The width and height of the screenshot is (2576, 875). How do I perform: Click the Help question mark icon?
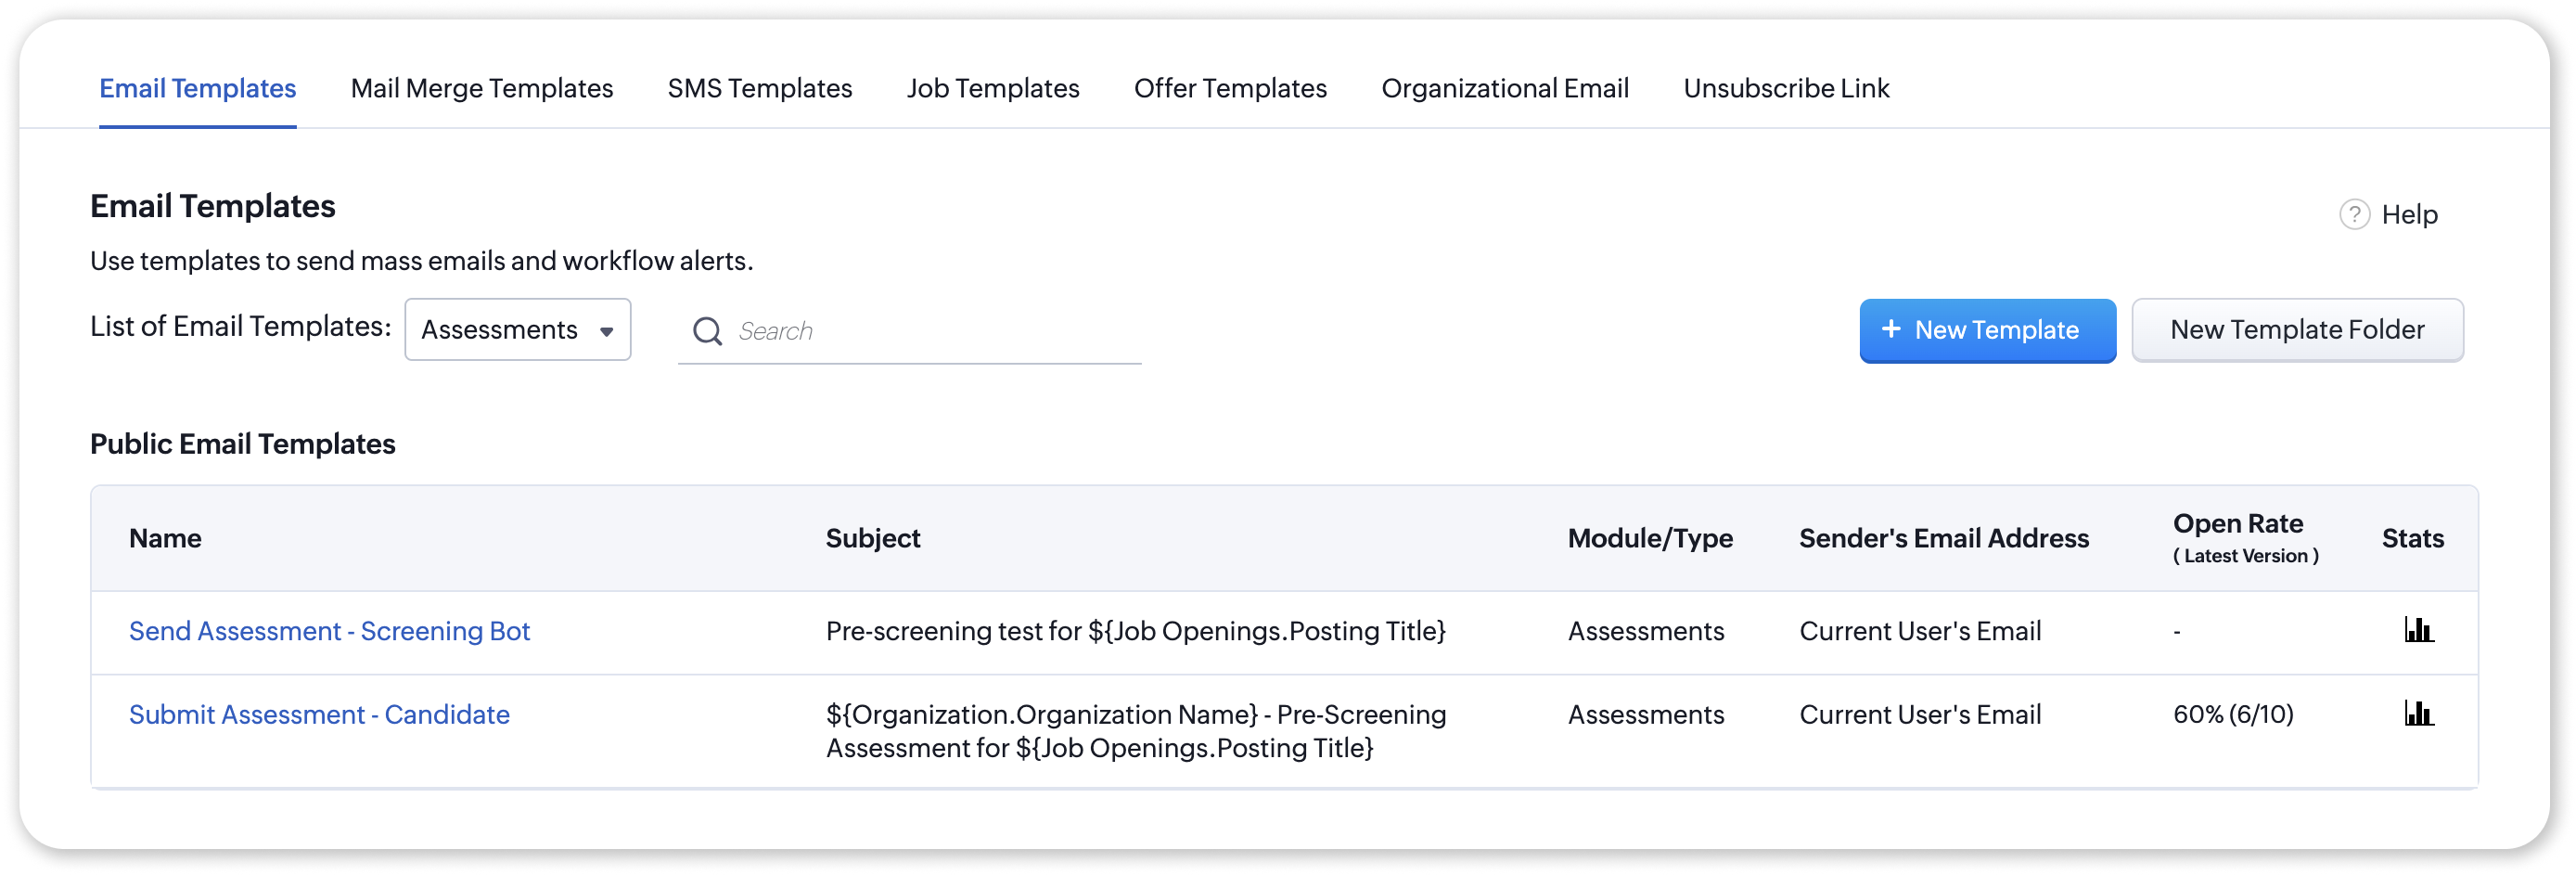(x=2354, y=215)
